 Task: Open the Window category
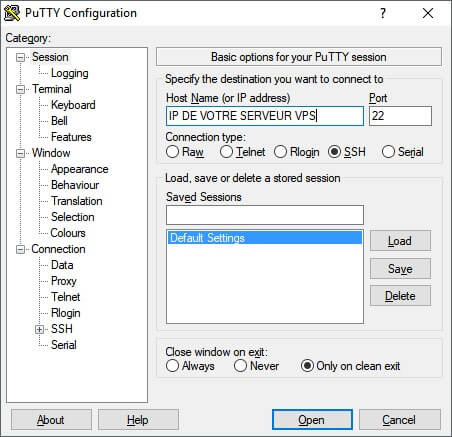(x=51, y=153)
